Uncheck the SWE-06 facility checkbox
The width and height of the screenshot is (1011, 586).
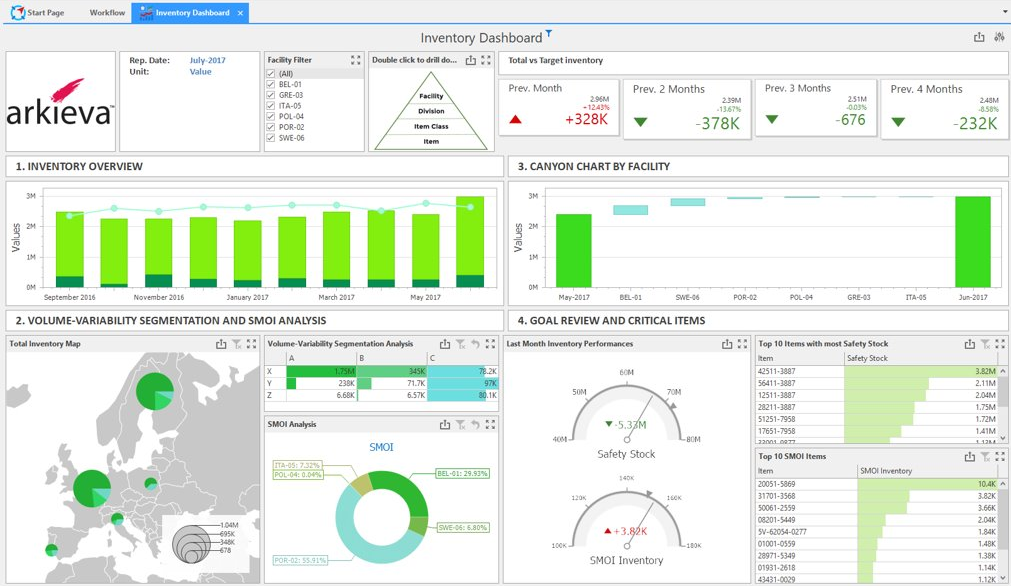(271, 138)
